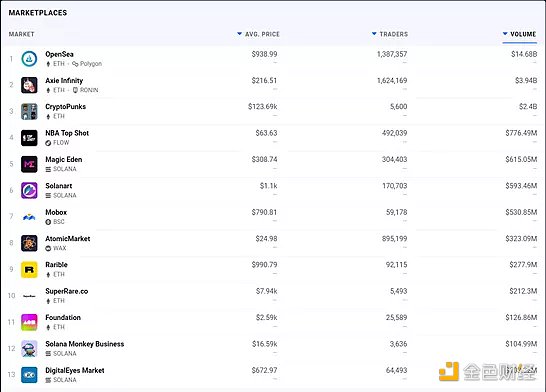This screenshot has height=392, width=546.
Task: Click the Solana Monkey Business avatar
Action: click(x=29, y=349)
